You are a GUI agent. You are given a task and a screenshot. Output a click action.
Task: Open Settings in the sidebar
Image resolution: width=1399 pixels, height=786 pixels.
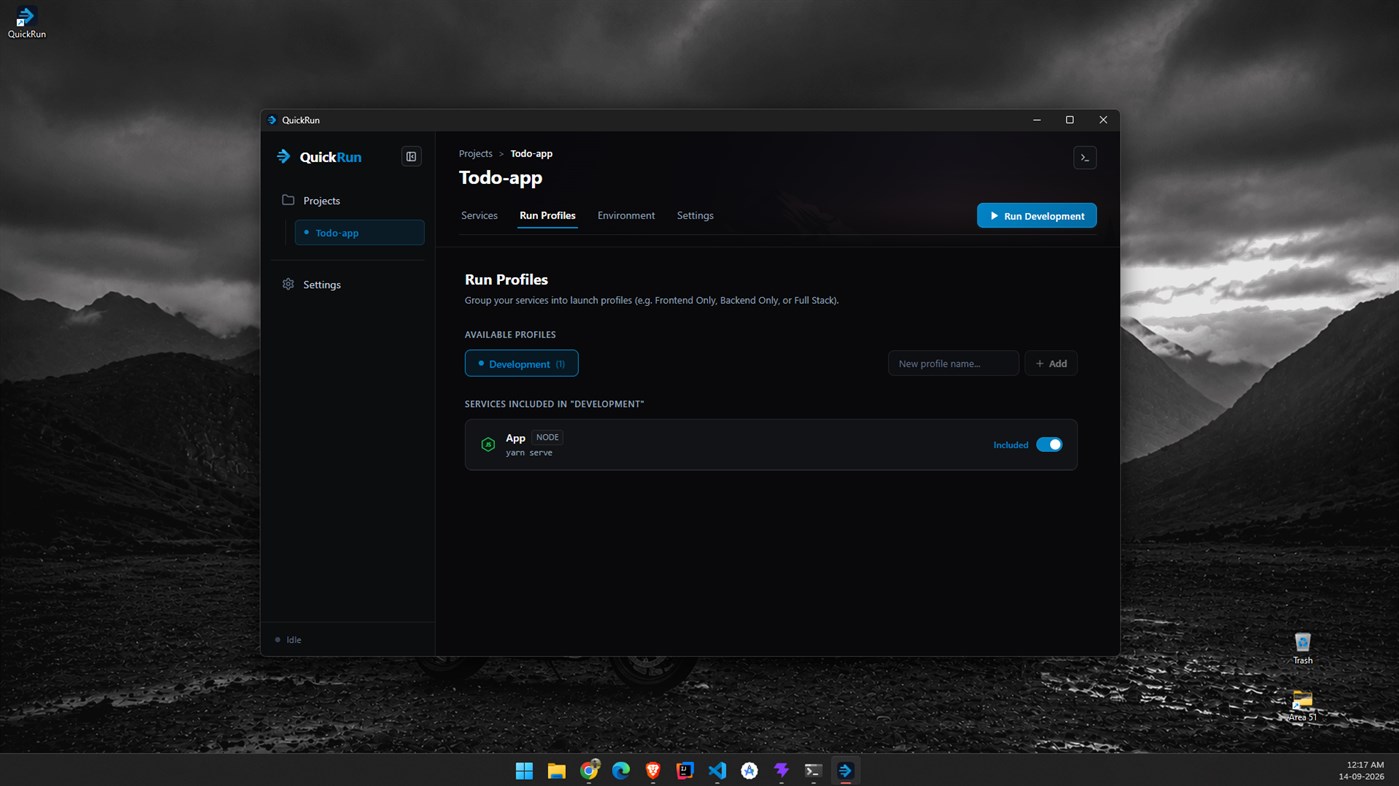tap(321, 285)
